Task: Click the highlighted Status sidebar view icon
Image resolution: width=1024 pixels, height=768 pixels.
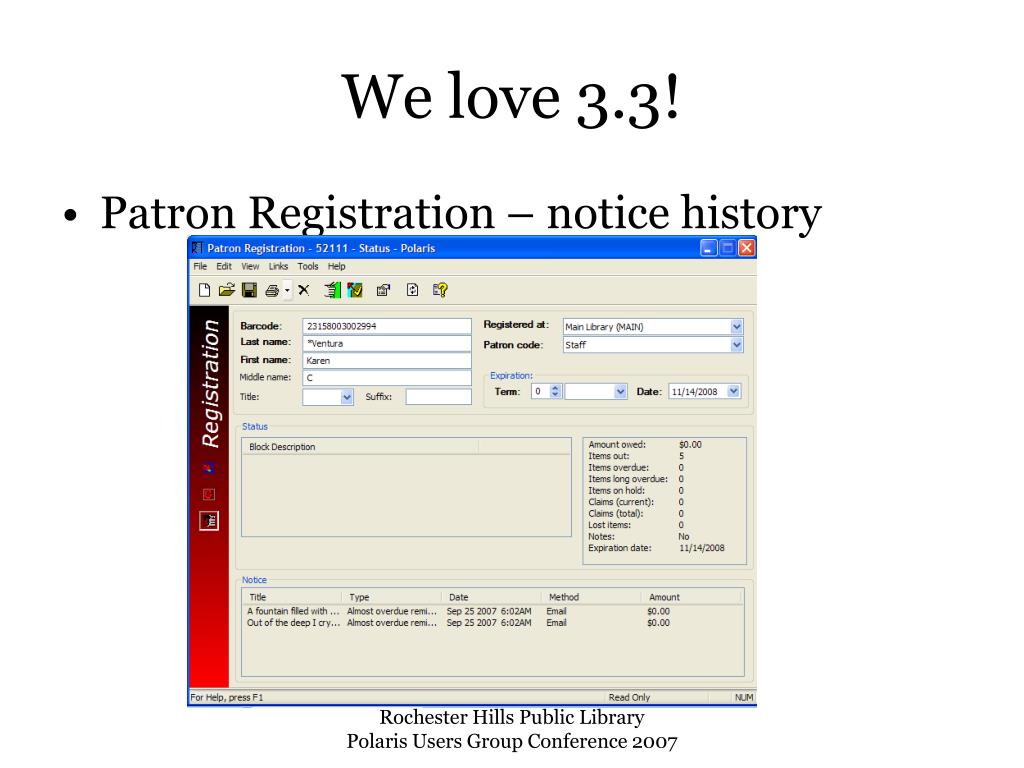Action: pyautogui.click(x=209, y=520)
